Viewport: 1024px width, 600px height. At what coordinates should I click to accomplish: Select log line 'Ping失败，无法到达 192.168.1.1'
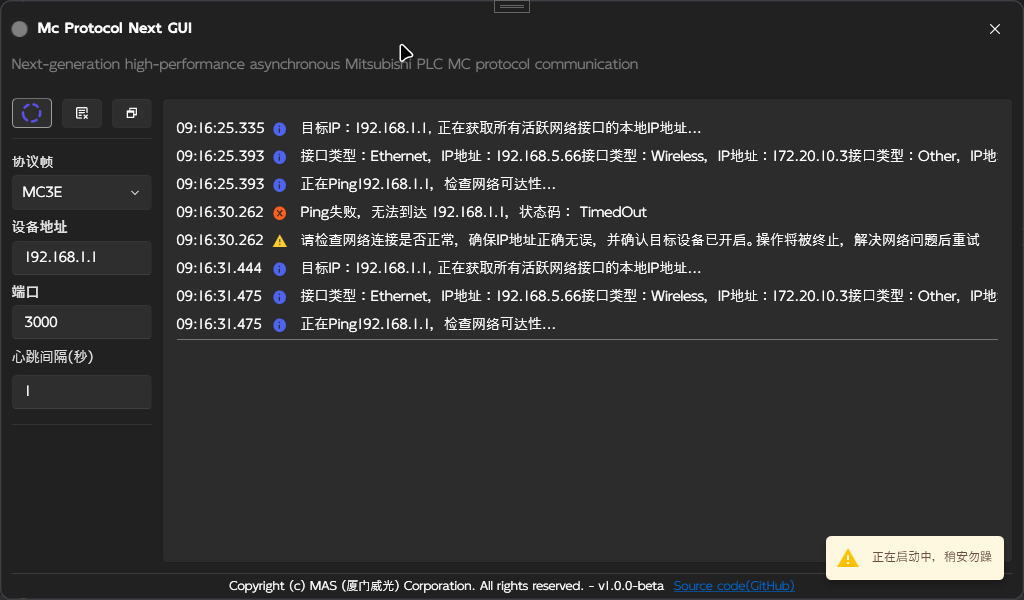473,212
